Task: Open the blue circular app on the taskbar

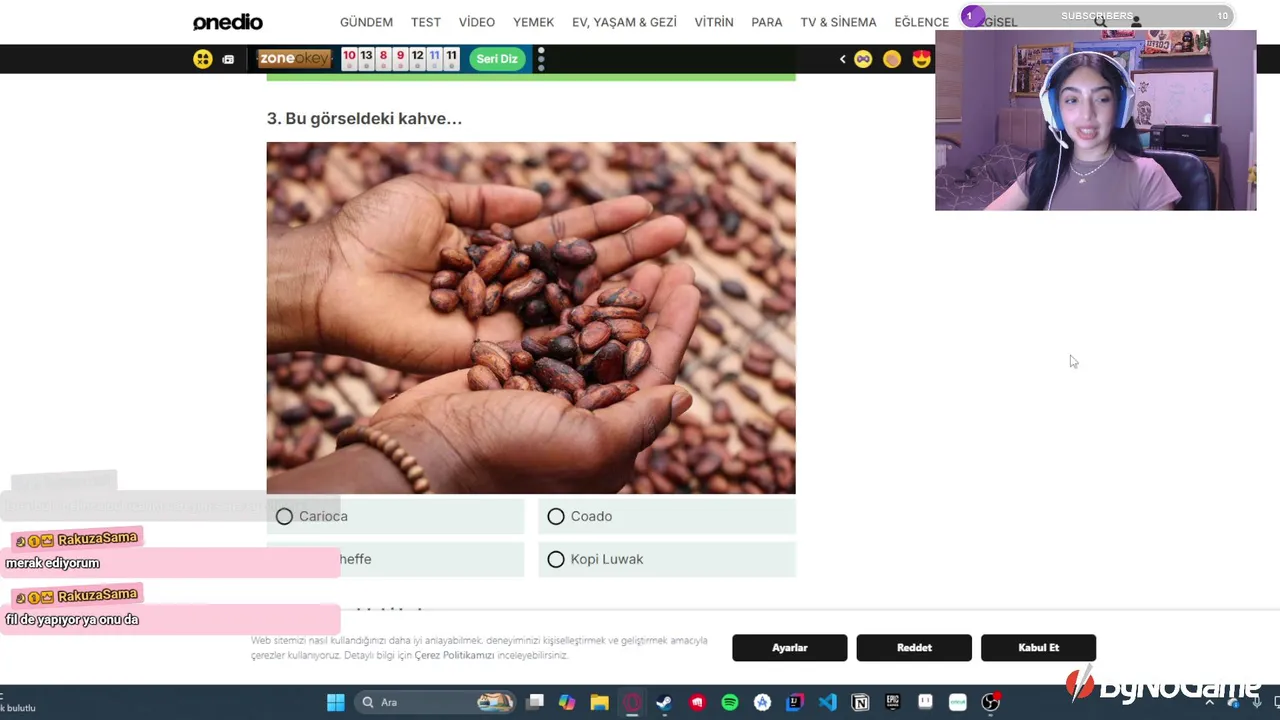Action: point(762,702)
